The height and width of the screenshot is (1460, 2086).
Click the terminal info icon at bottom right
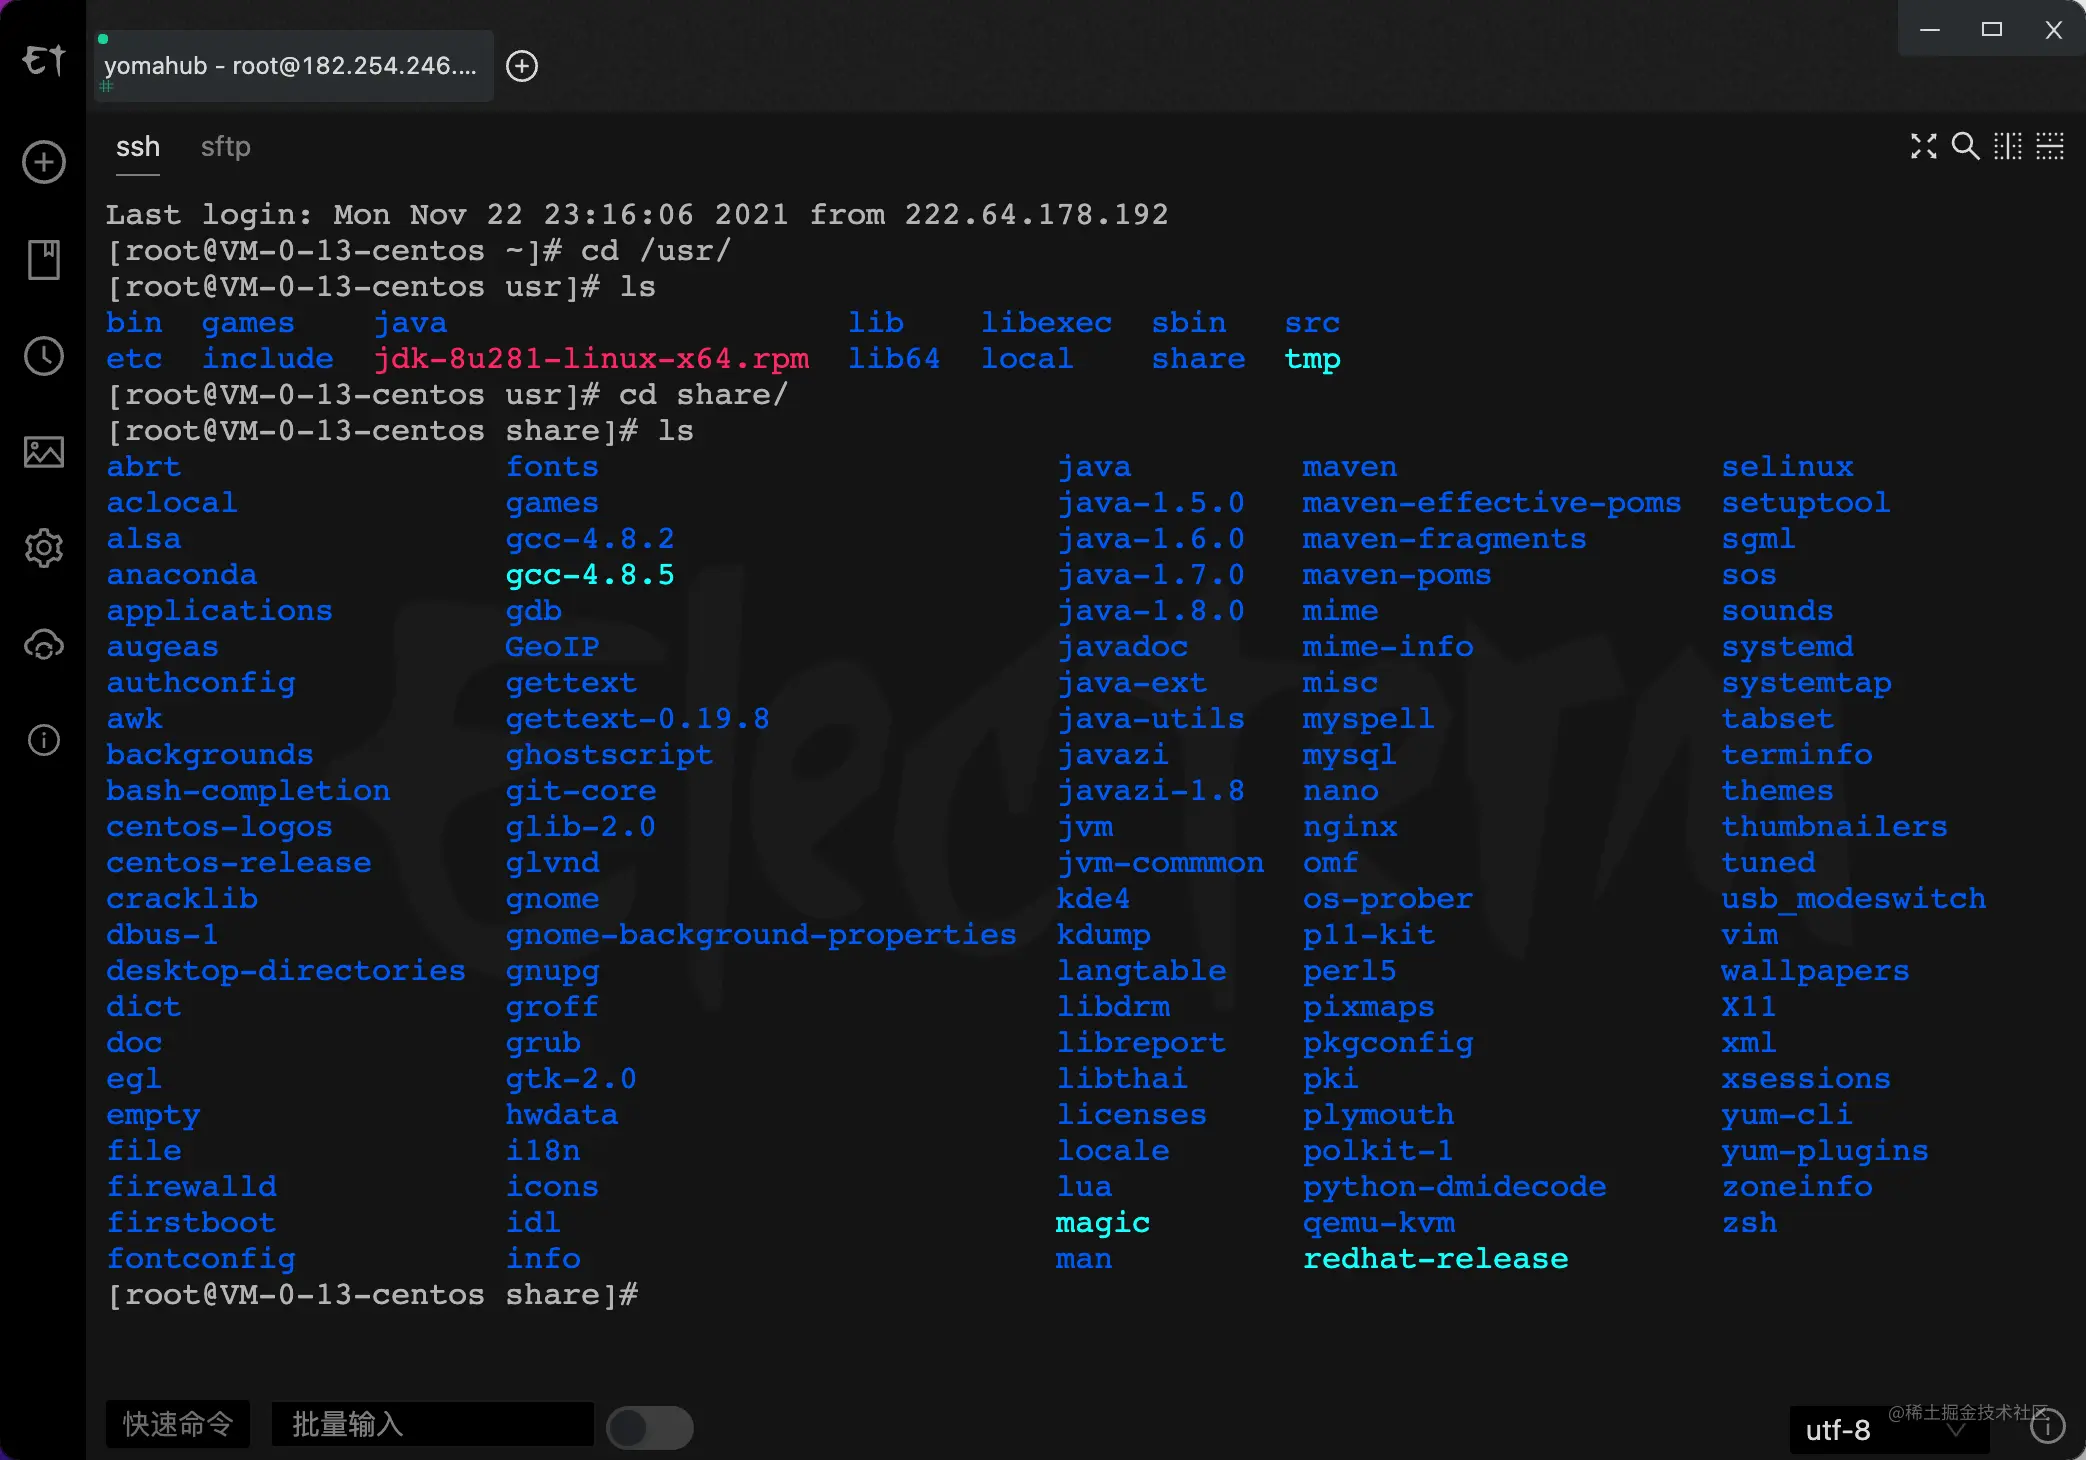2047,1427
